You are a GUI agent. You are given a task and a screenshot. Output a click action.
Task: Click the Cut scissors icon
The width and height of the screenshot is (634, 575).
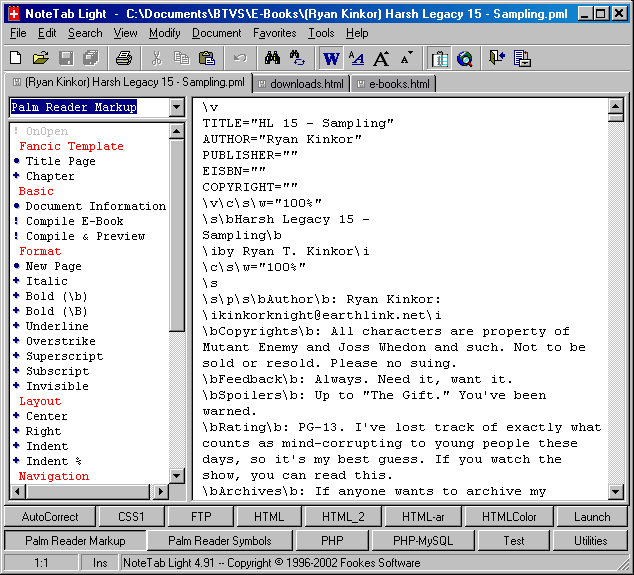pos(156,58)
